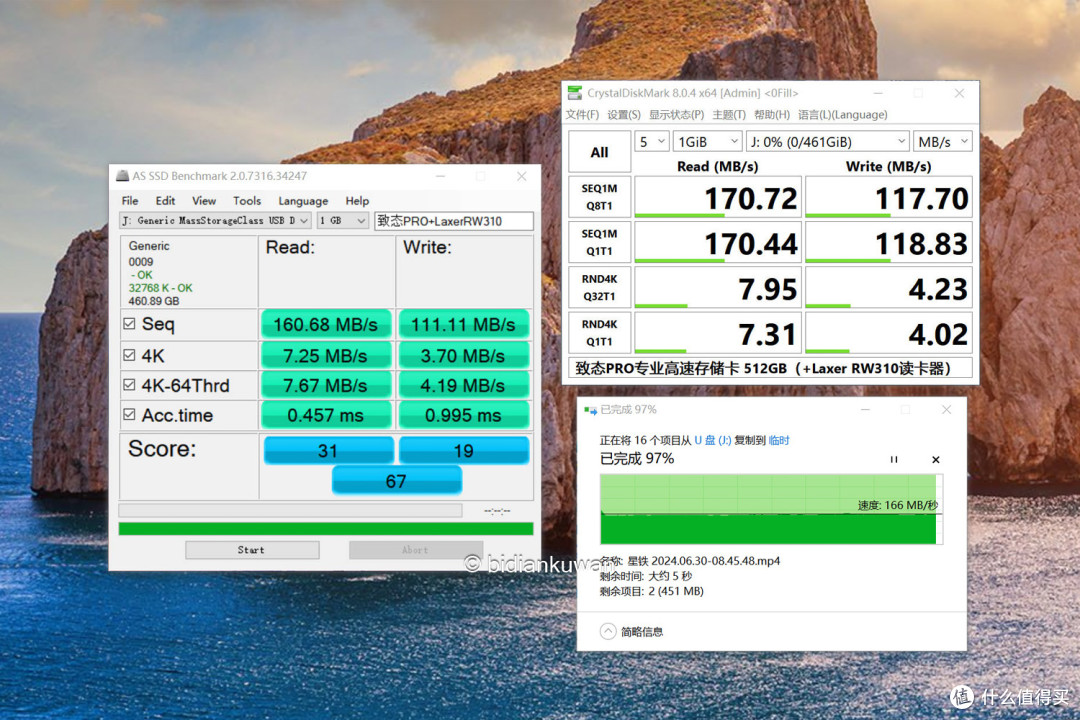Toggle the 4K test checkbox
1080x720 pixels.
point(129,355)
